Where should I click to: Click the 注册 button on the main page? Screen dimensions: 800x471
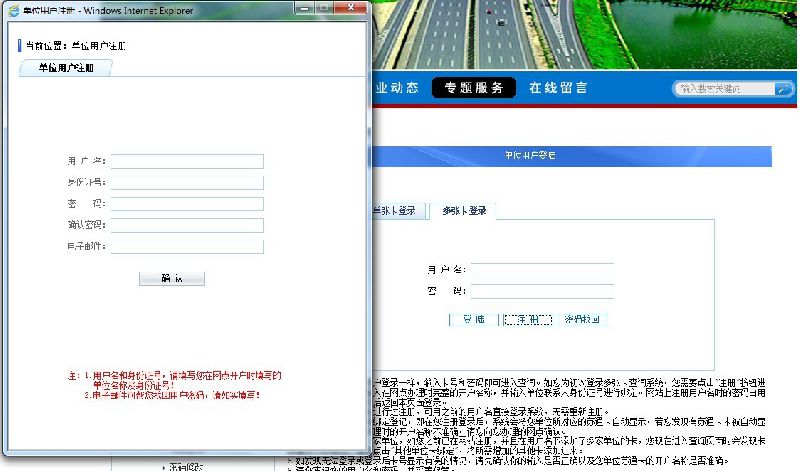tap(528, 319)
